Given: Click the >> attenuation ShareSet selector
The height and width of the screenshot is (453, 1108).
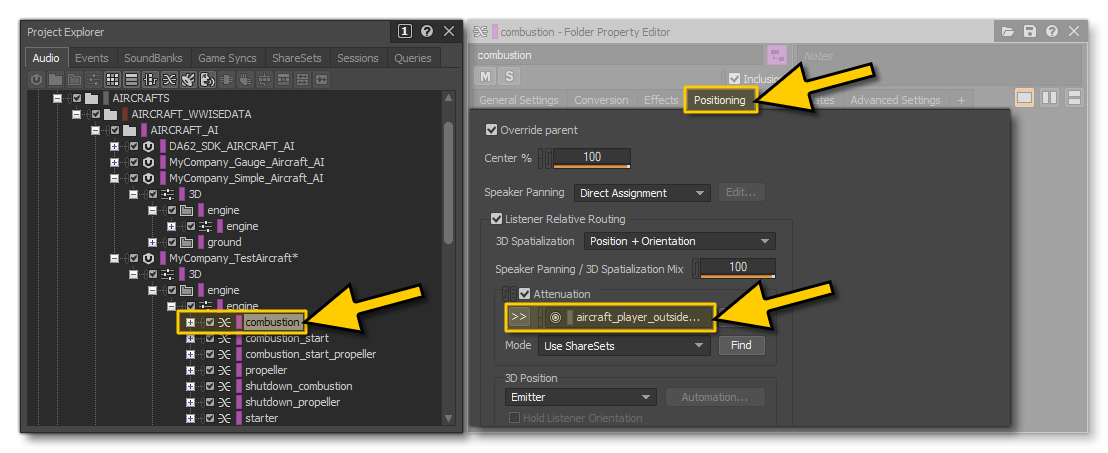Looking at the screenshot, I should click(519, 316).
